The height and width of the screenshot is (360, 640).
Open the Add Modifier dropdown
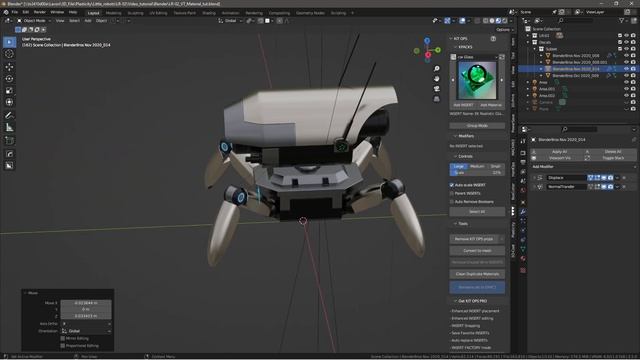pos(584,167)
